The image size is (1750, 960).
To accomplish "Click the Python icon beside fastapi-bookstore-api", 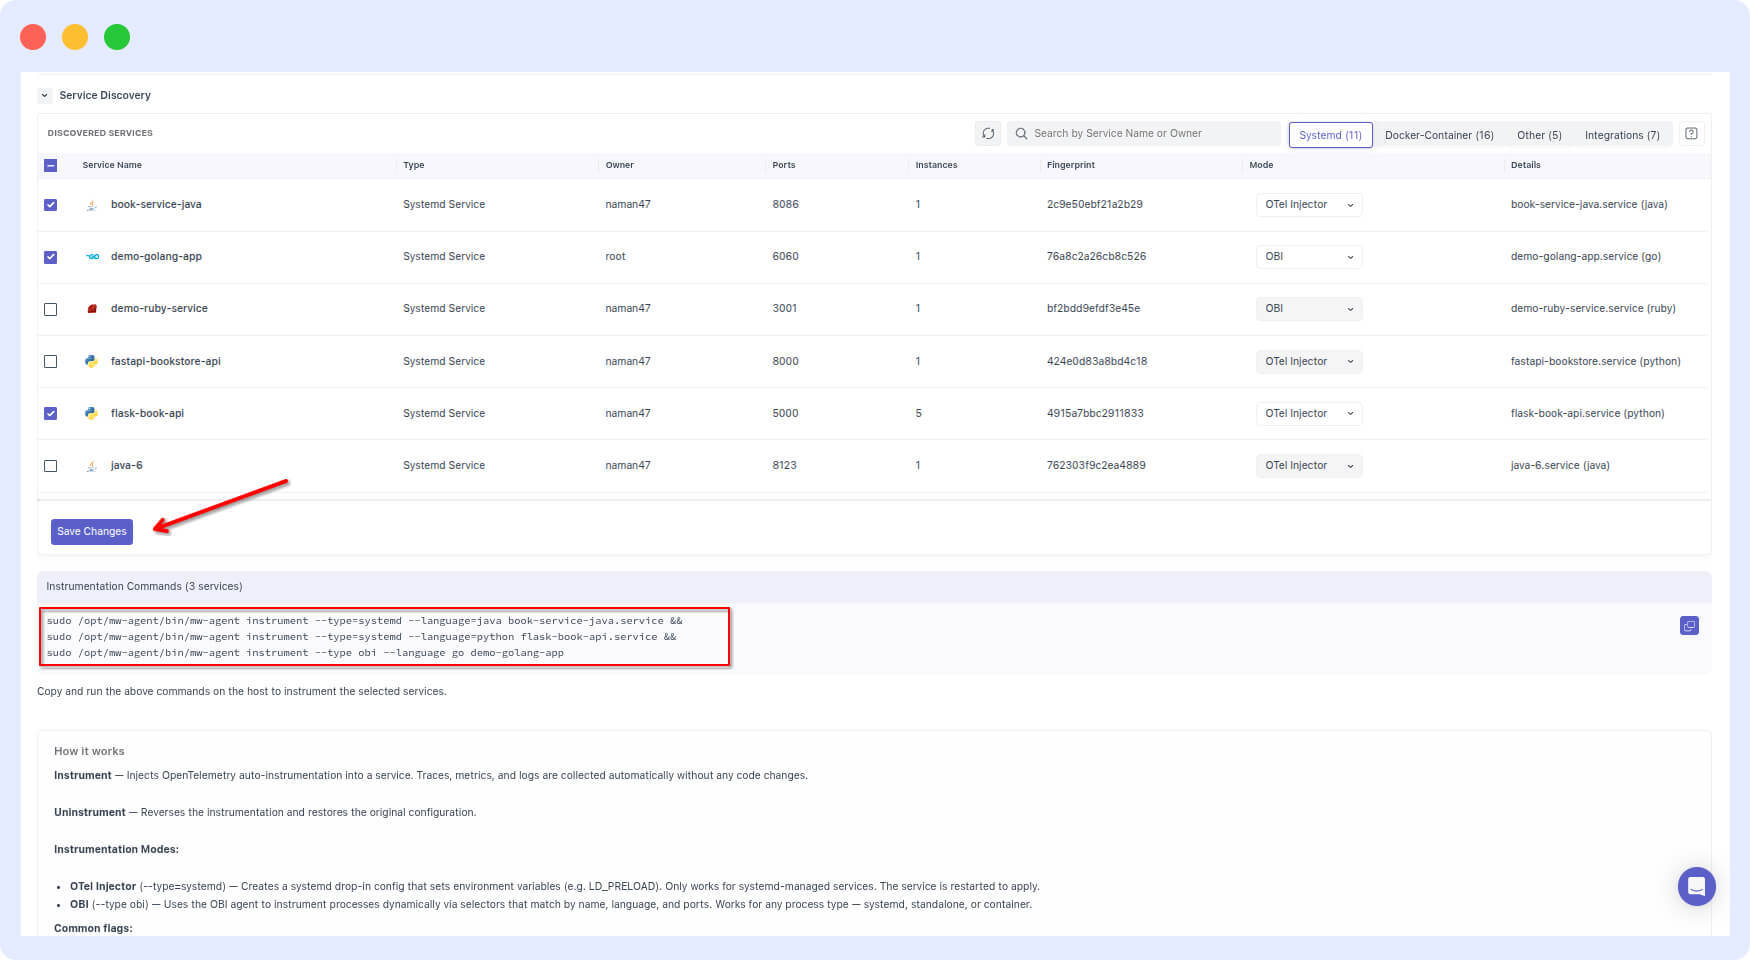I will click(x=91, y=361).
